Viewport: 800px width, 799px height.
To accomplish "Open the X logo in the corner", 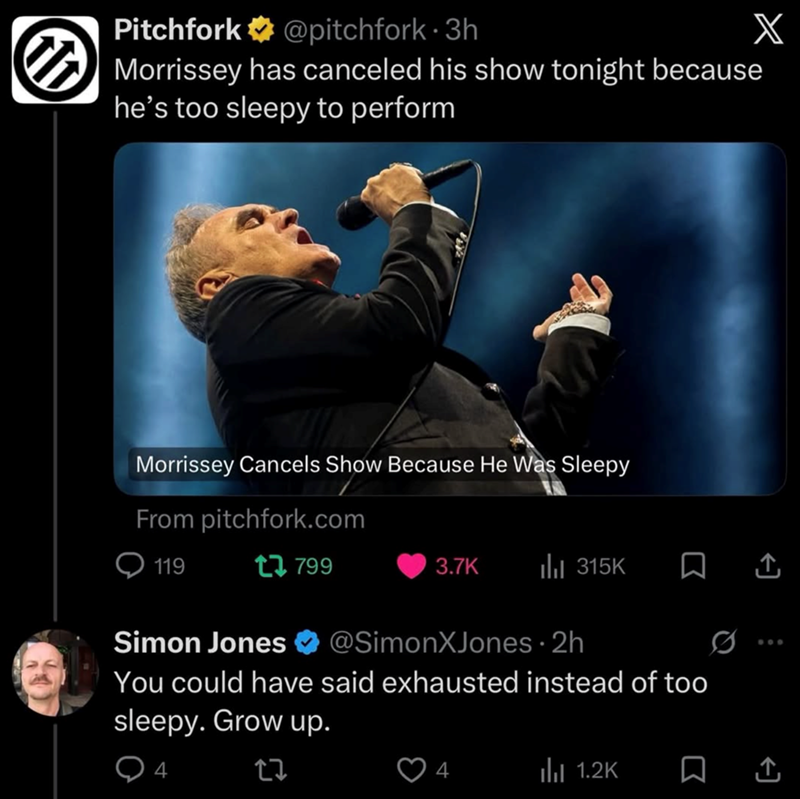I will [766, 30].
